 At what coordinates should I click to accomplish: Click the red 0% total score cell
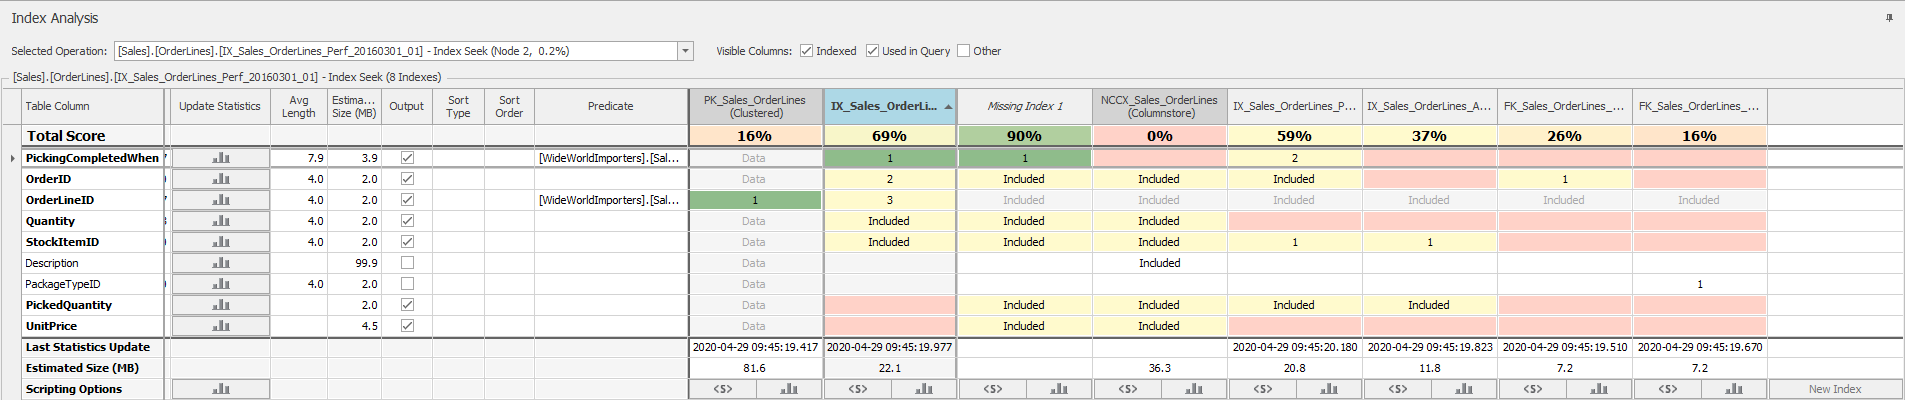(1159, 136)
